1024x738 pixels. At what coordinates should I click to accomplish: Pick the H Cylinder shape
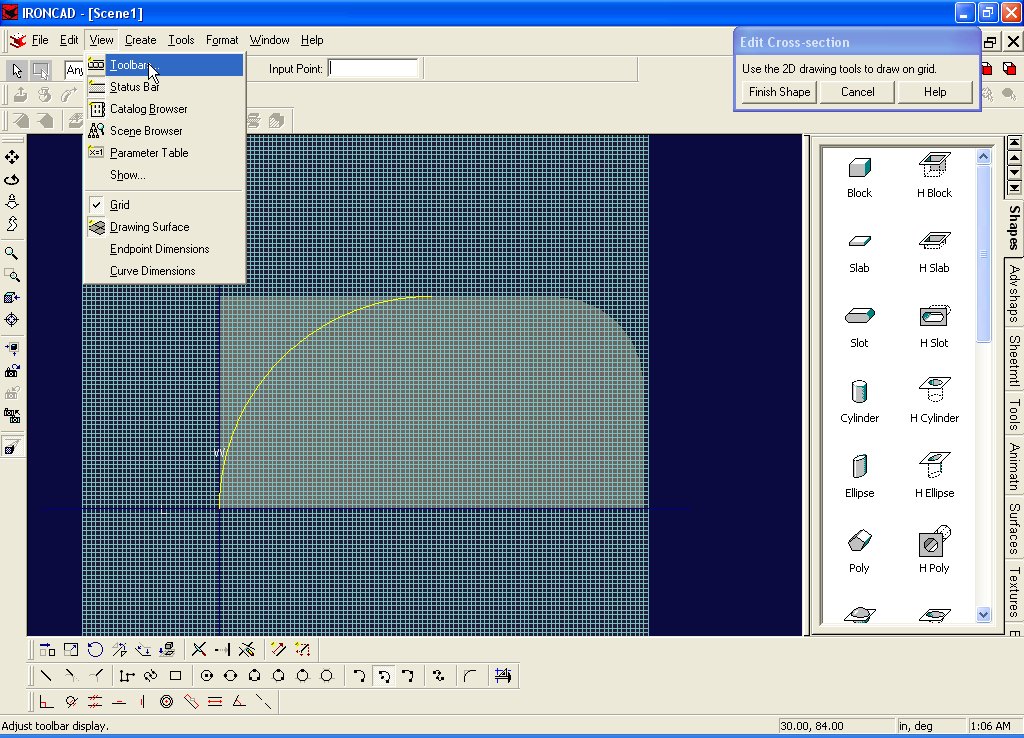pyautogui.click(x=935, y=400)
